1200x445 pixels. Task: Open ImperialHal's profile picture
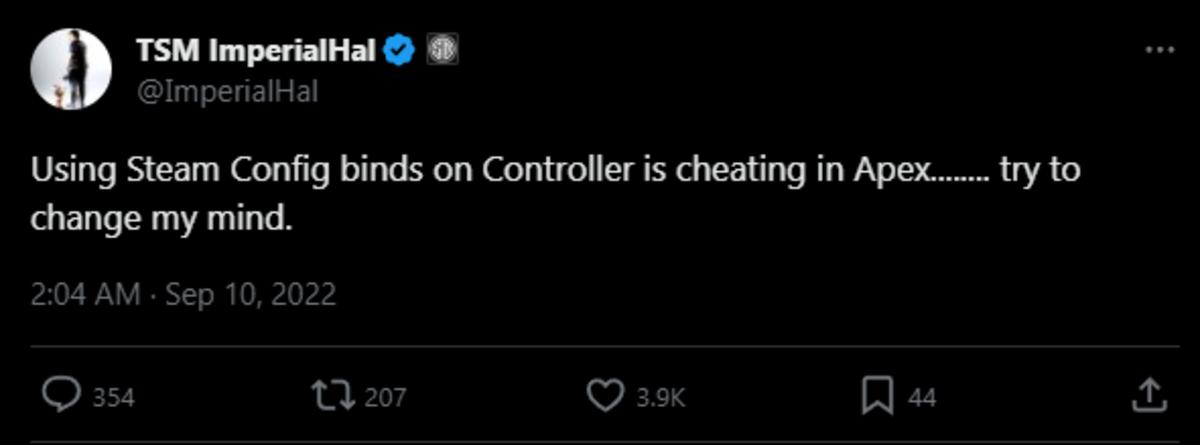[x=70, y=68]
